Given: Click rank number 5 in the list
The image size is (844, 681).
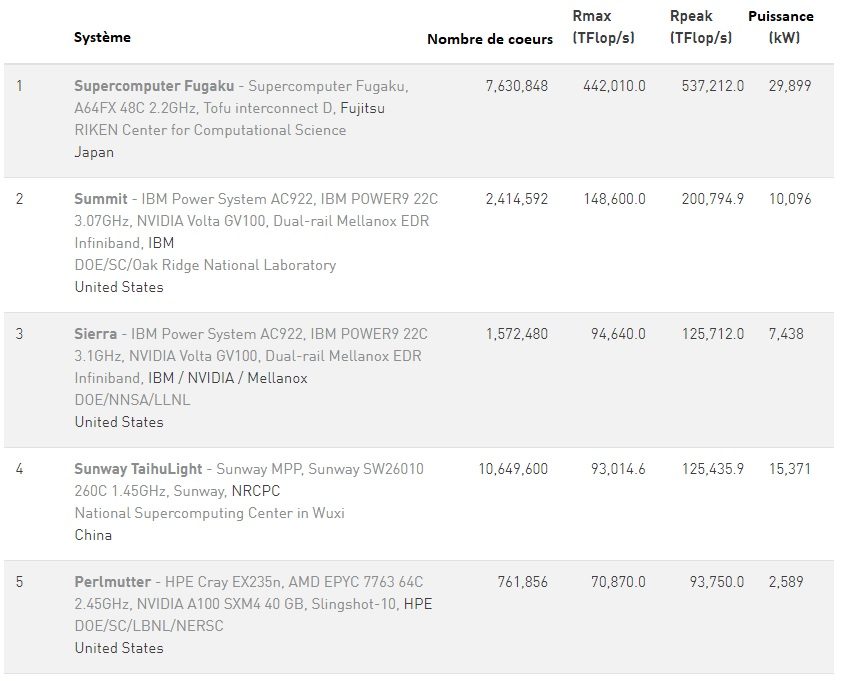Looking at the screenshot, I should click(20, 582).
